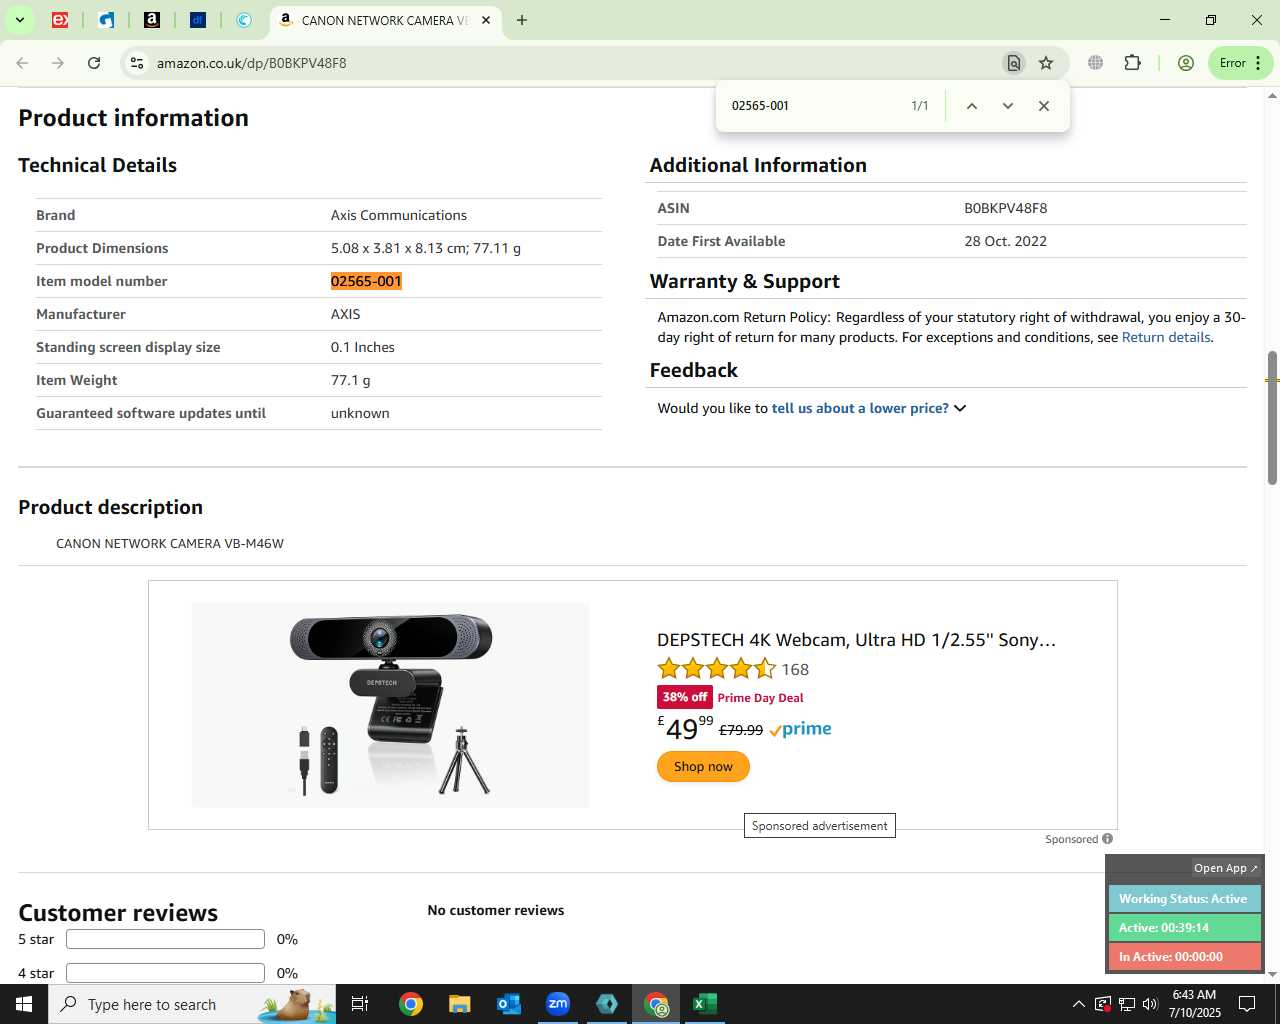Open the Chrome profile icon
The image size is (1280, 1024).
point(1186,63)
